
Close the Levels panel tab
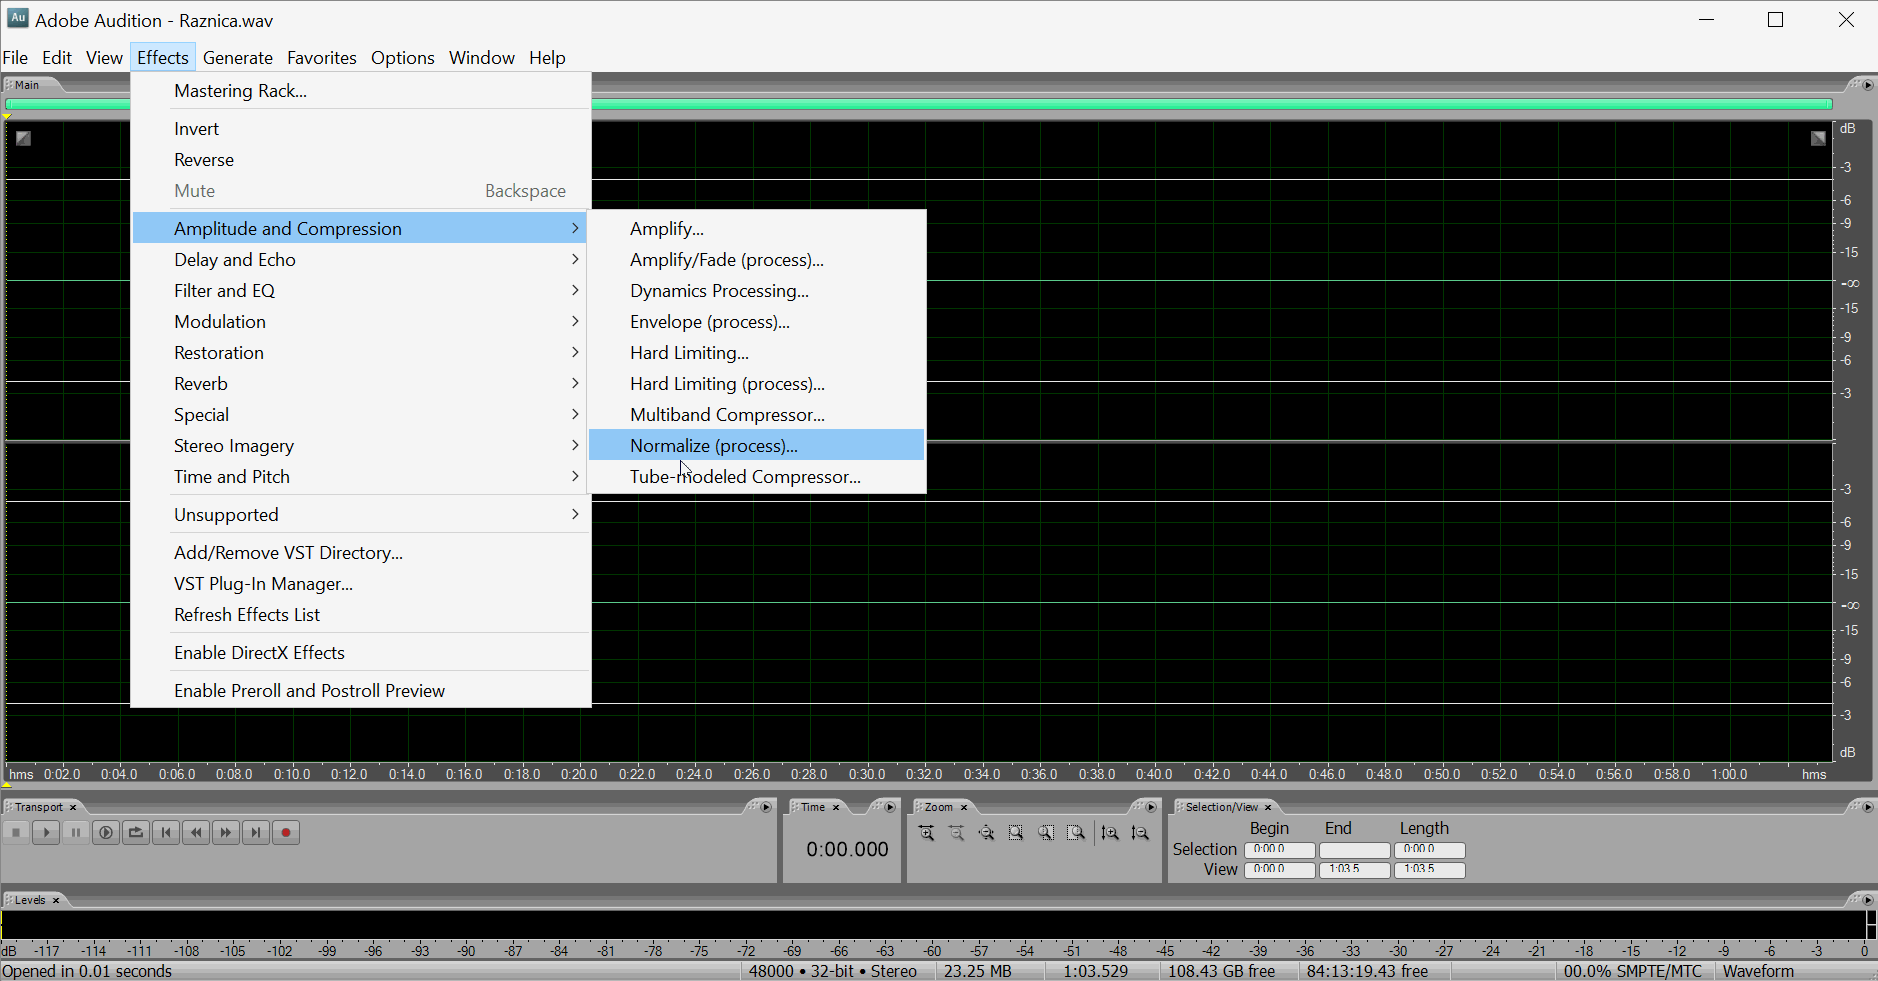pyautogui.click(x=56, y=901)
